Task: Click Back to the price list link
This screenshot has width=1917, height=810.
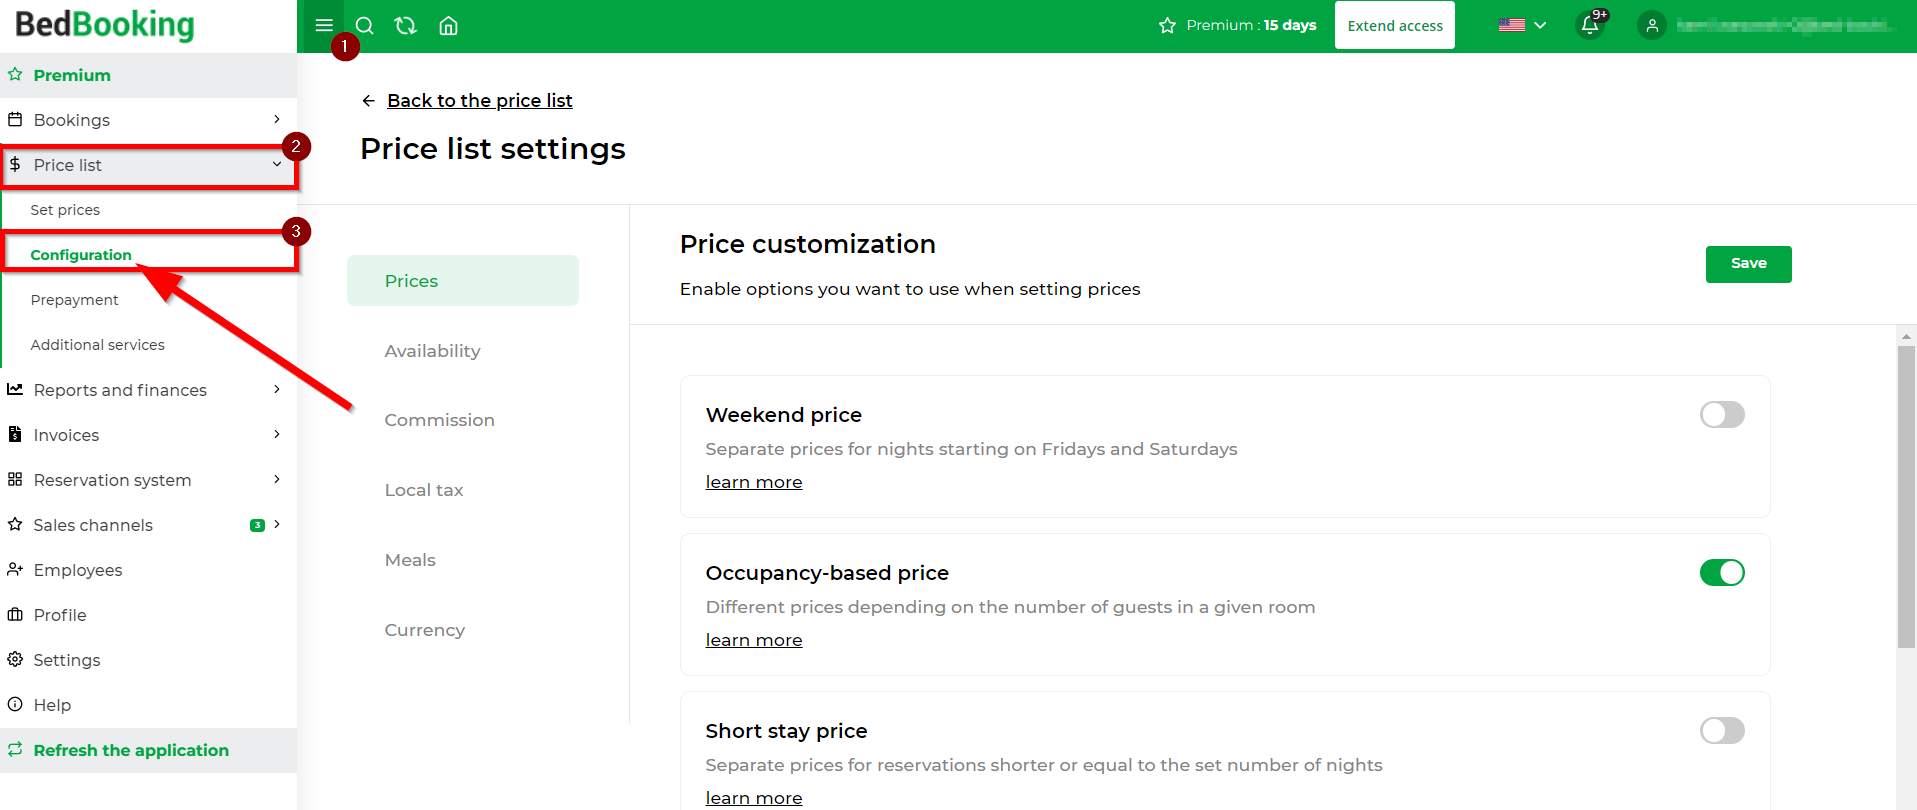Action: pyautogui.click(x=480, y=101)
